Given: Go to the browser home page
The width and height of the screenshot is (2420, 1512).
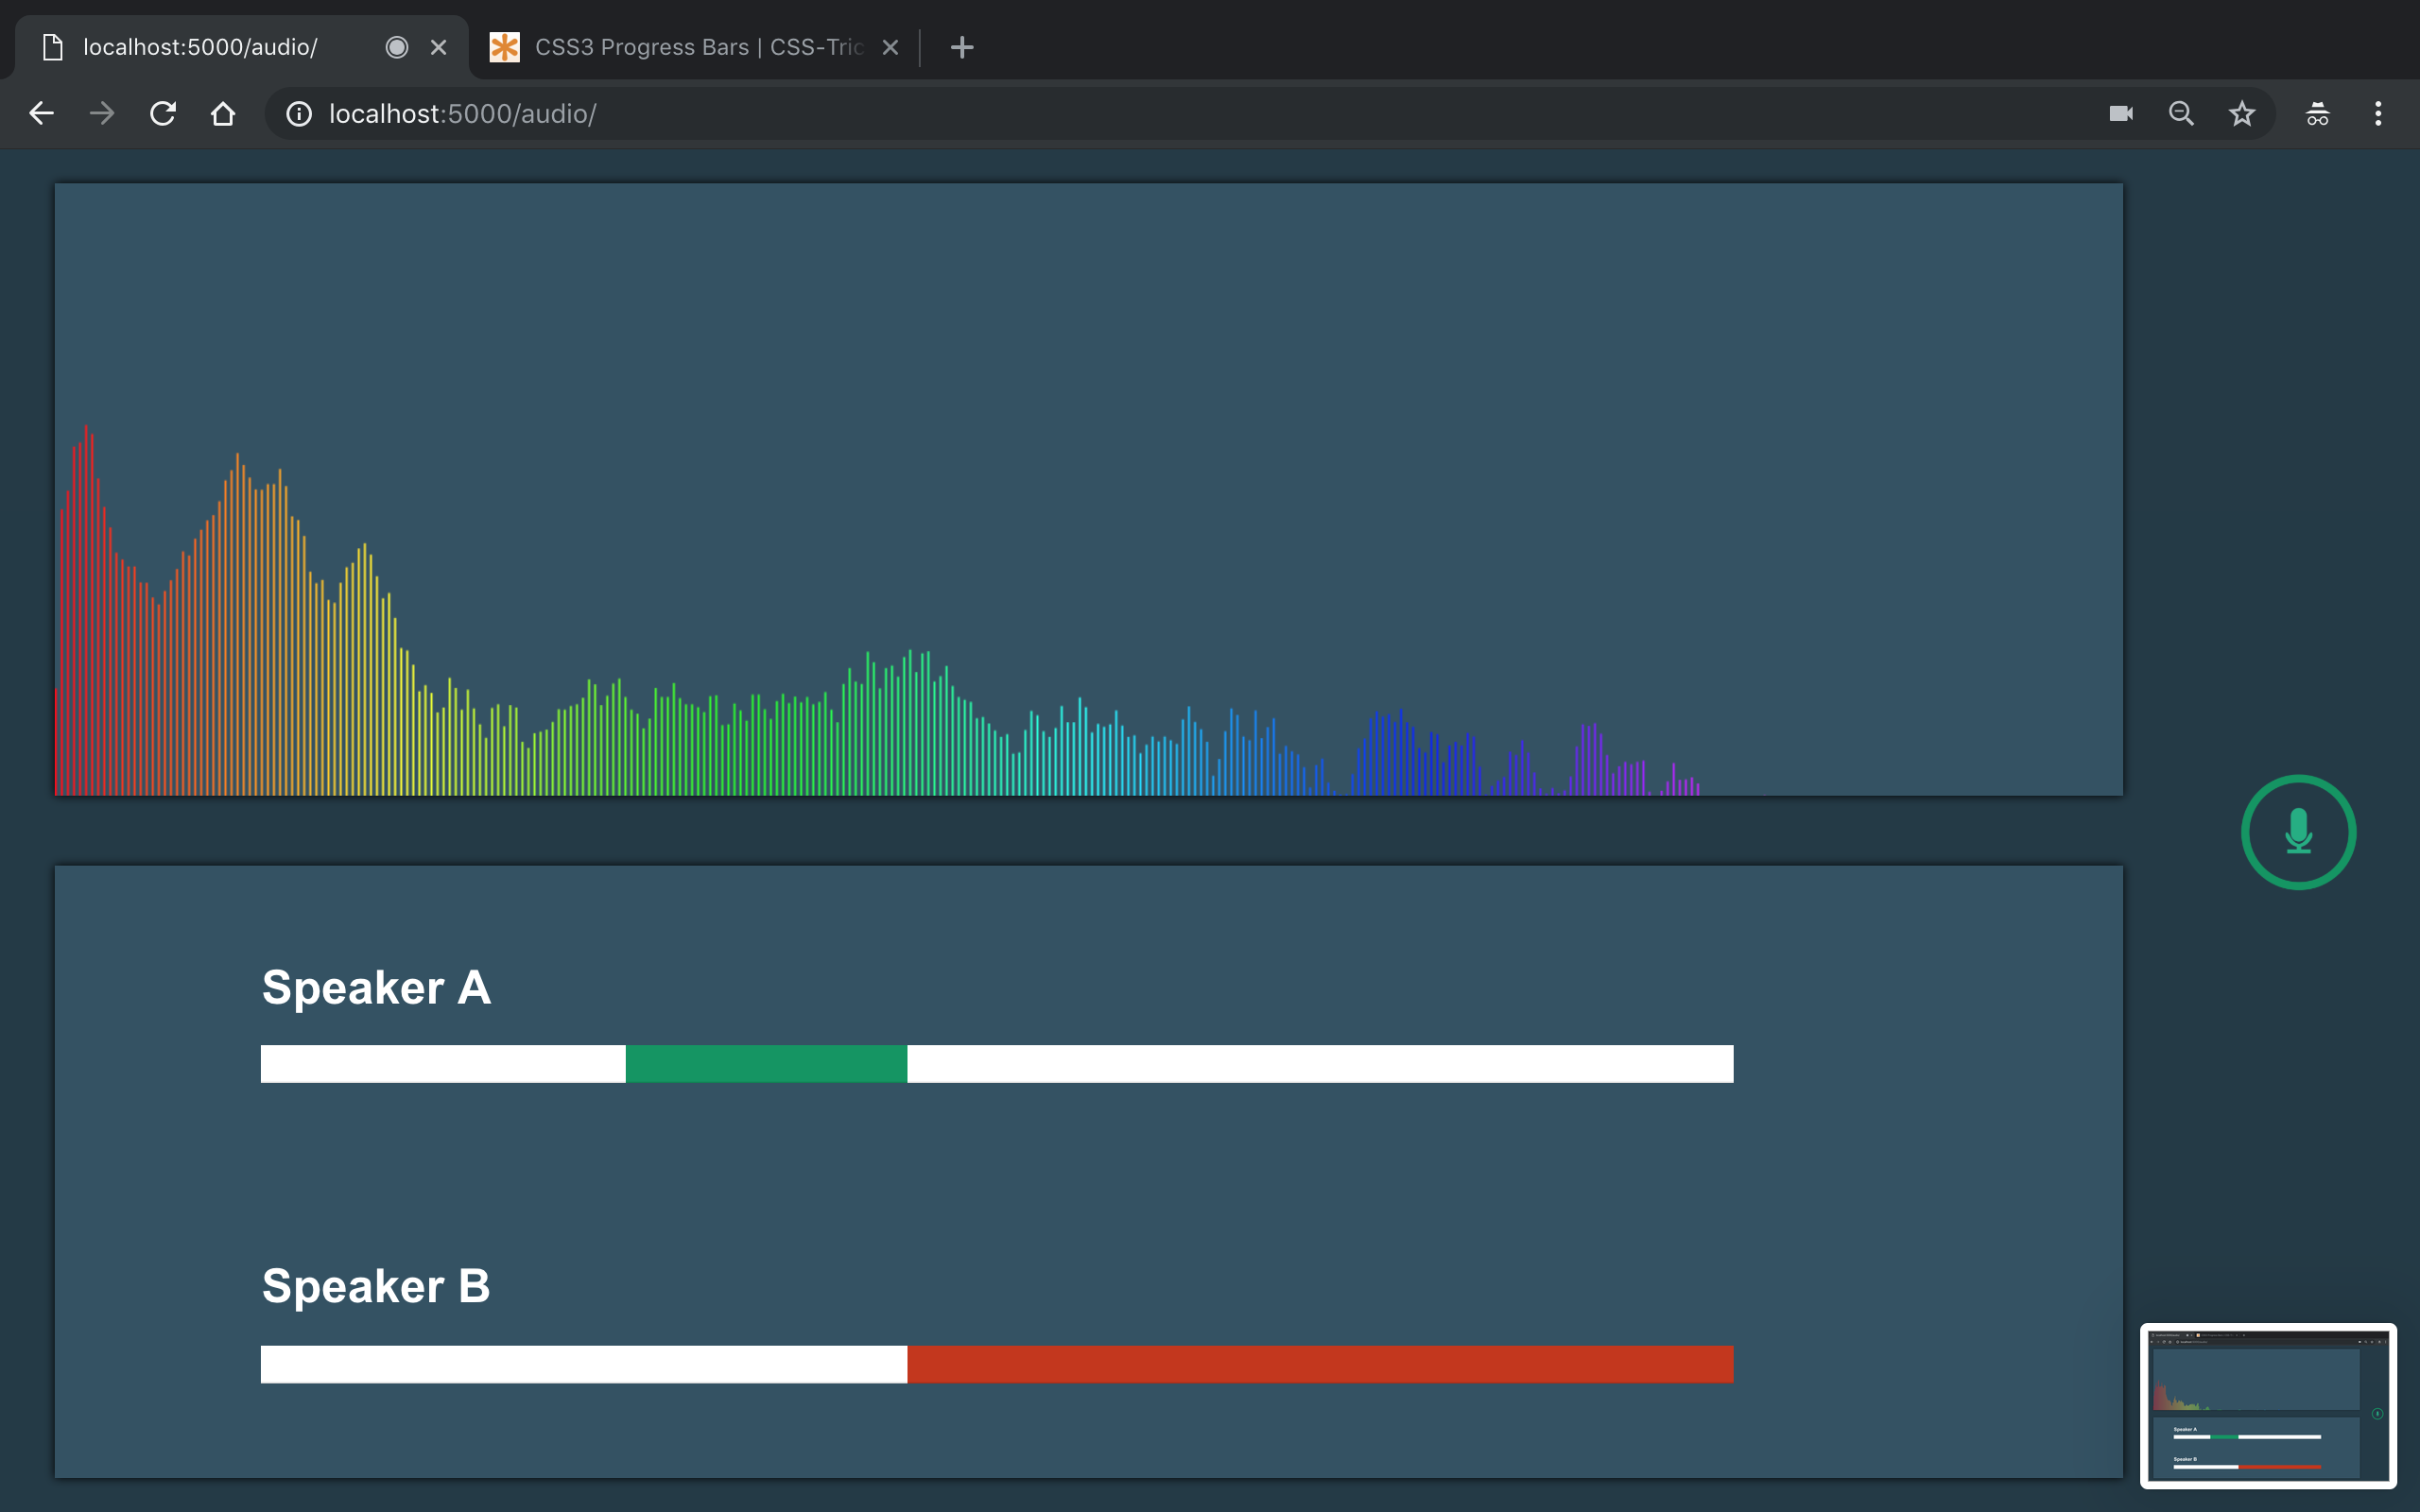Looking at the screenshot, I should click(223, 114).
